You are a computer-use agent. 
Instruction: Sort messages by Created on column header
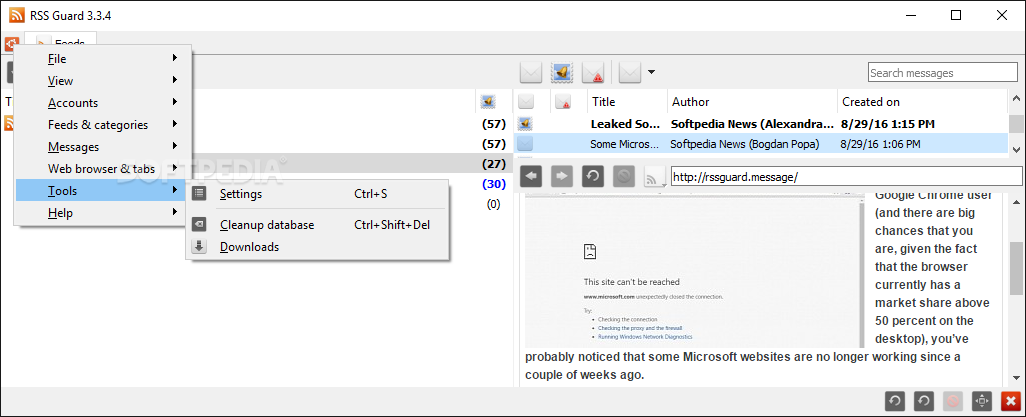click(x=923, y=101)
